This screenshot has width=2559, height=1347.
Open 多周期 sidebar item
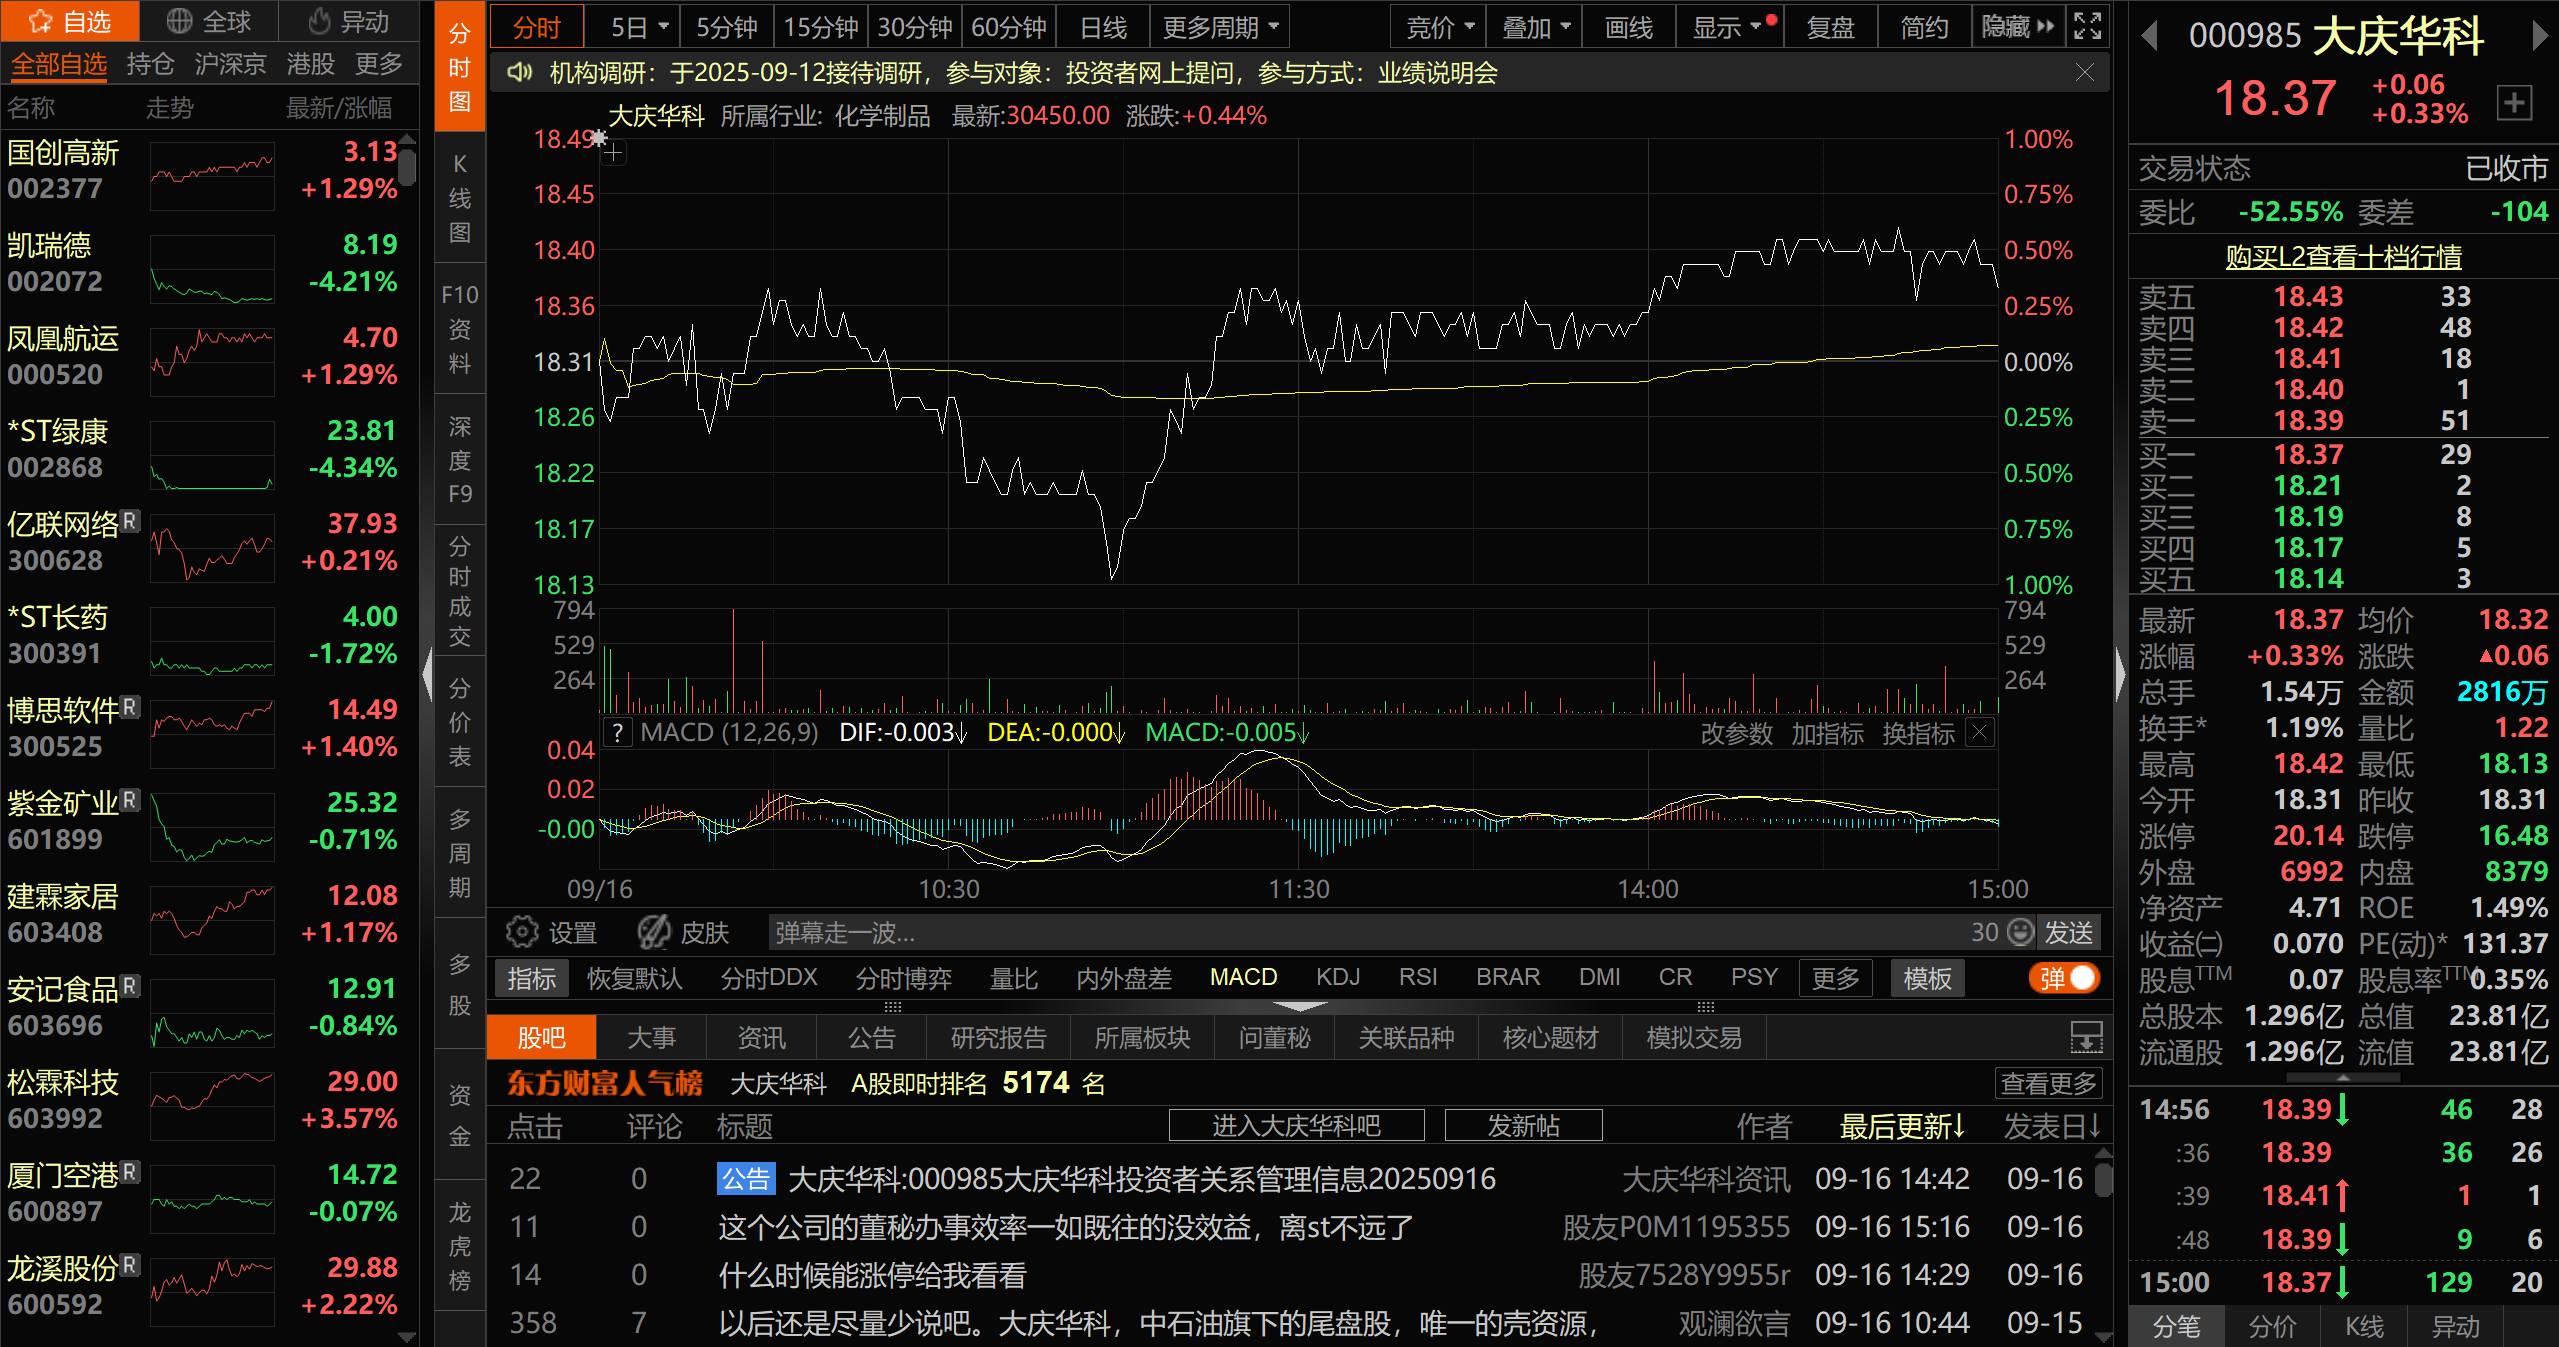click(460, 853)
